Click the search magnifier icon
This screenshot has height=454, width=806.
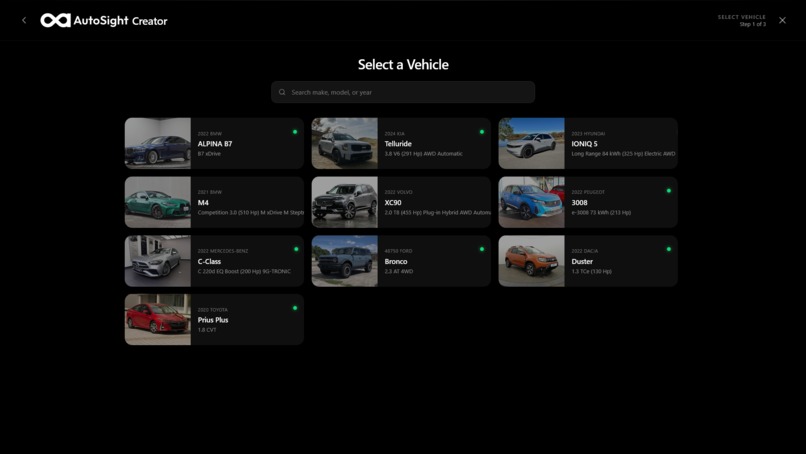pos(282,92)
